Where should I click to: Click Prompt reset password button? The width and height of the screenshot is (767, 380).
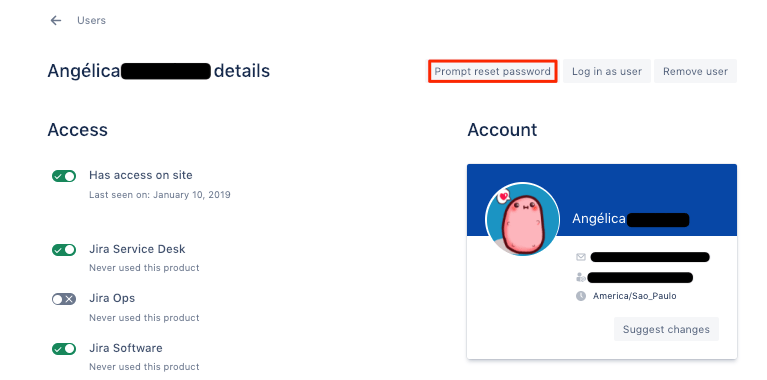[493, 71]
